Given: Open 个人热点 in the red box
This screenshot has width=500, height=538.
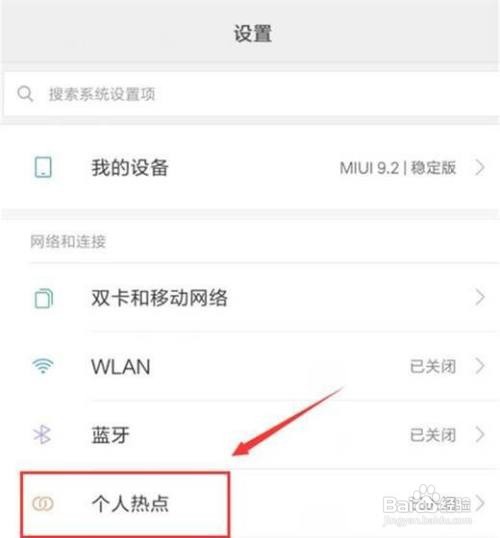Looking at the screenshot, I should coord(125,504).
